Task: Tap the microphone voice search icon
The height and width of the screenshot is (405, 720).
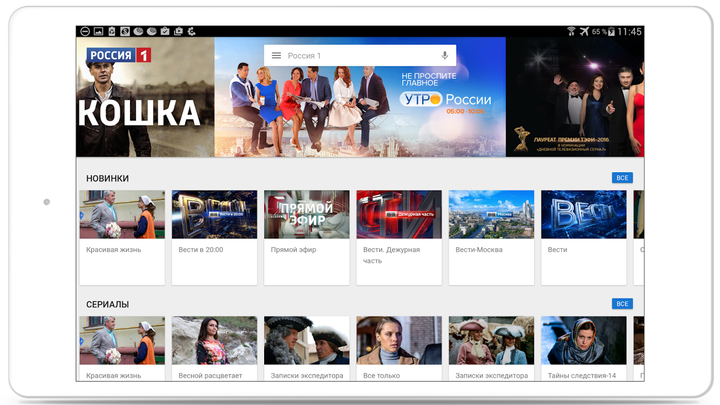Action: point(444,56)
